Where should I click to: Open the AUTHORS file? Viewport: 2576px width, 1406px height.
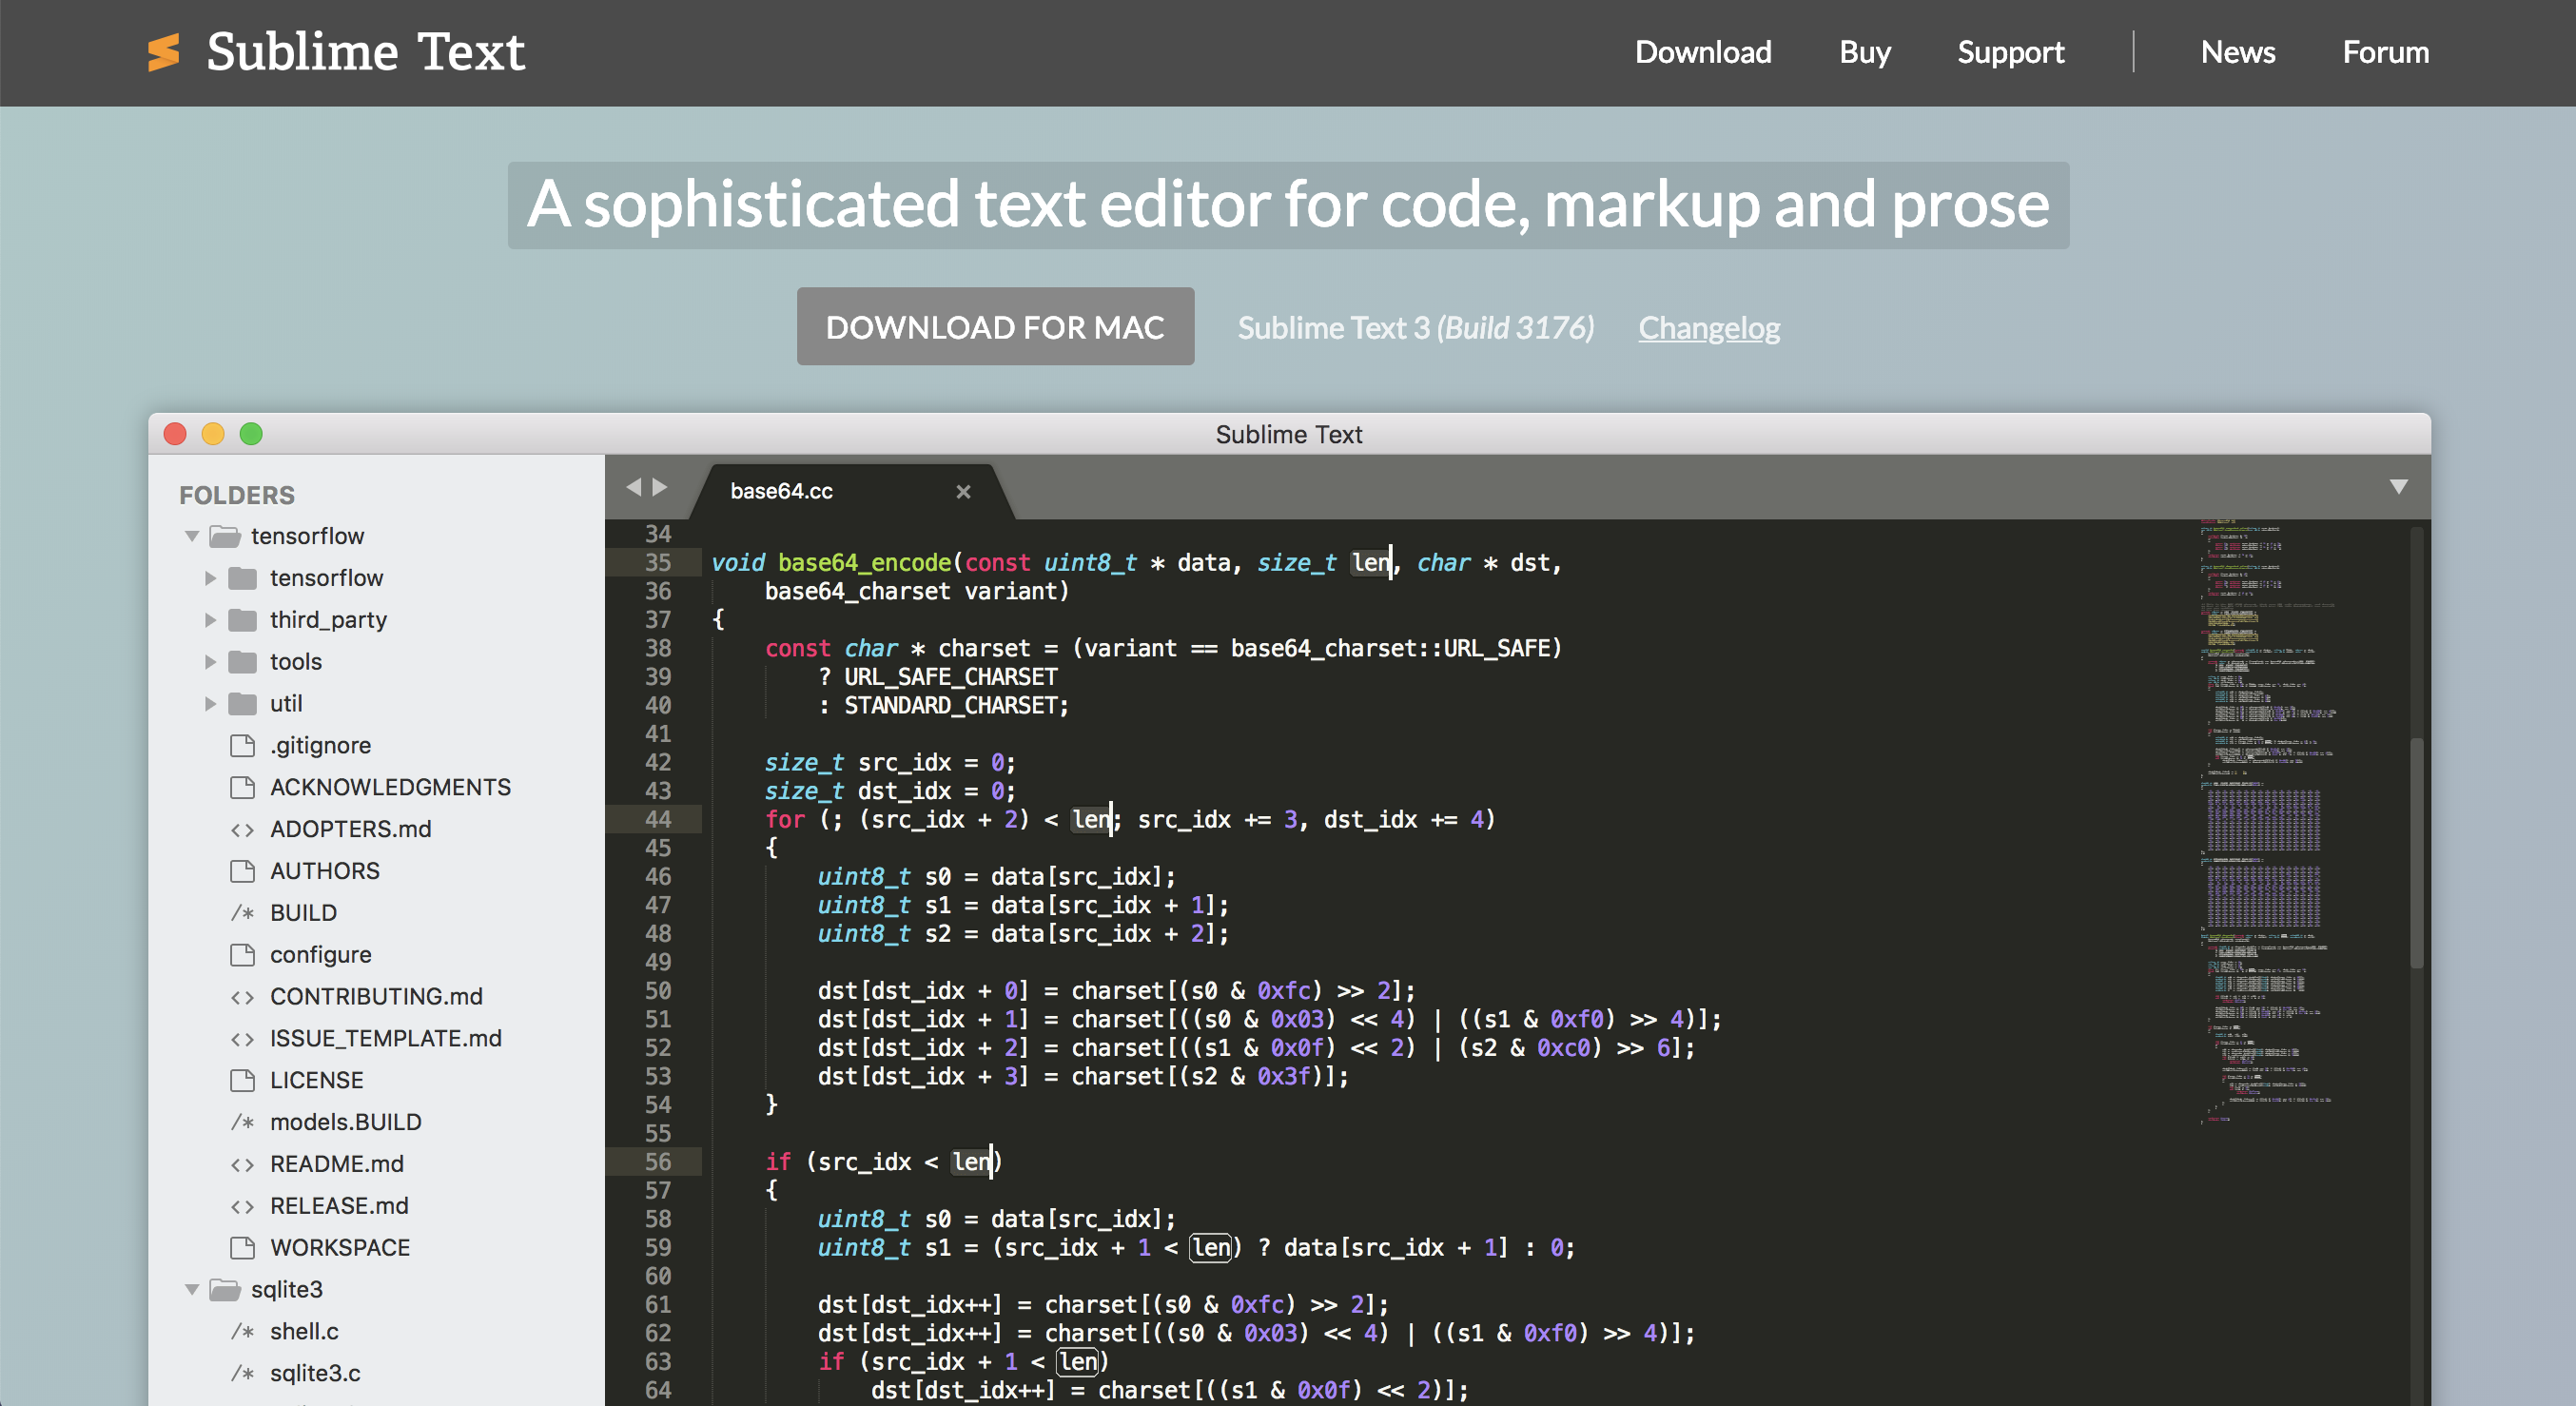(x=324, y=872)
